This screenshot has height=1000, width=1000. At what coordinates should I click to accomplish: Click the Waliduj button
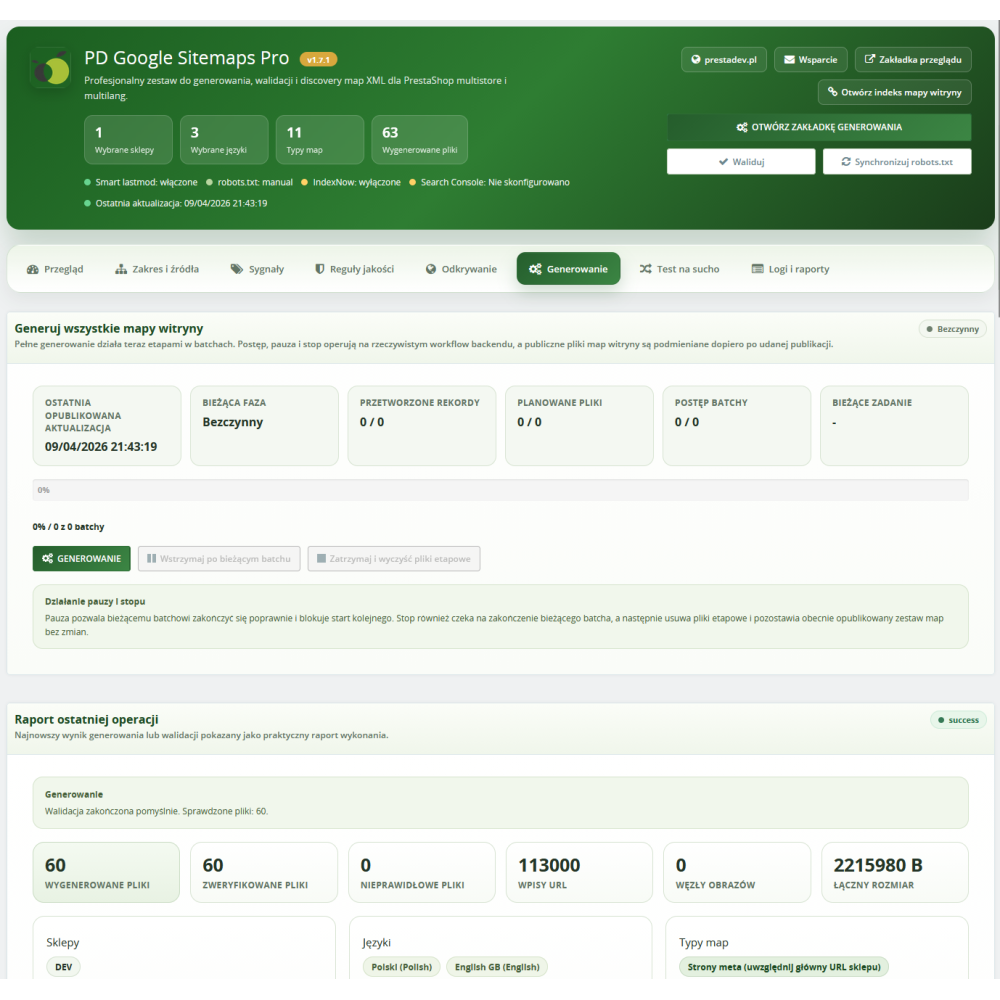point(741,162)
